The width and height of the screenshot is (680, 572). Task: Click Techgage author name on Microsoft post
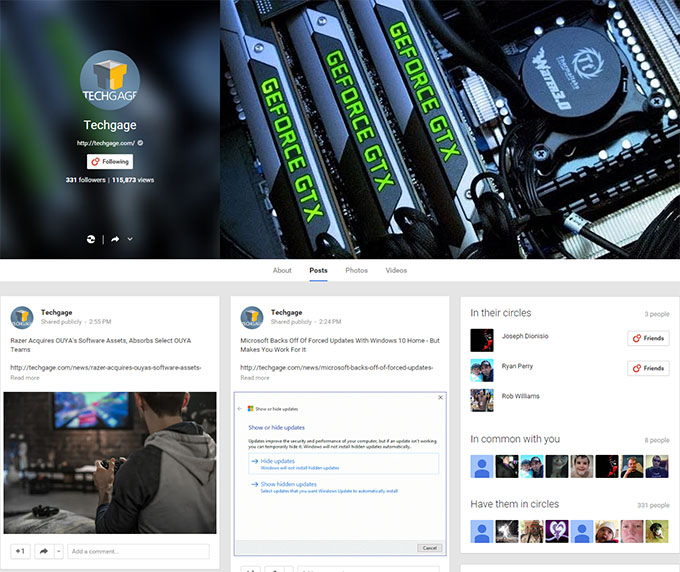pyautogui.click(x=287, y=312)
